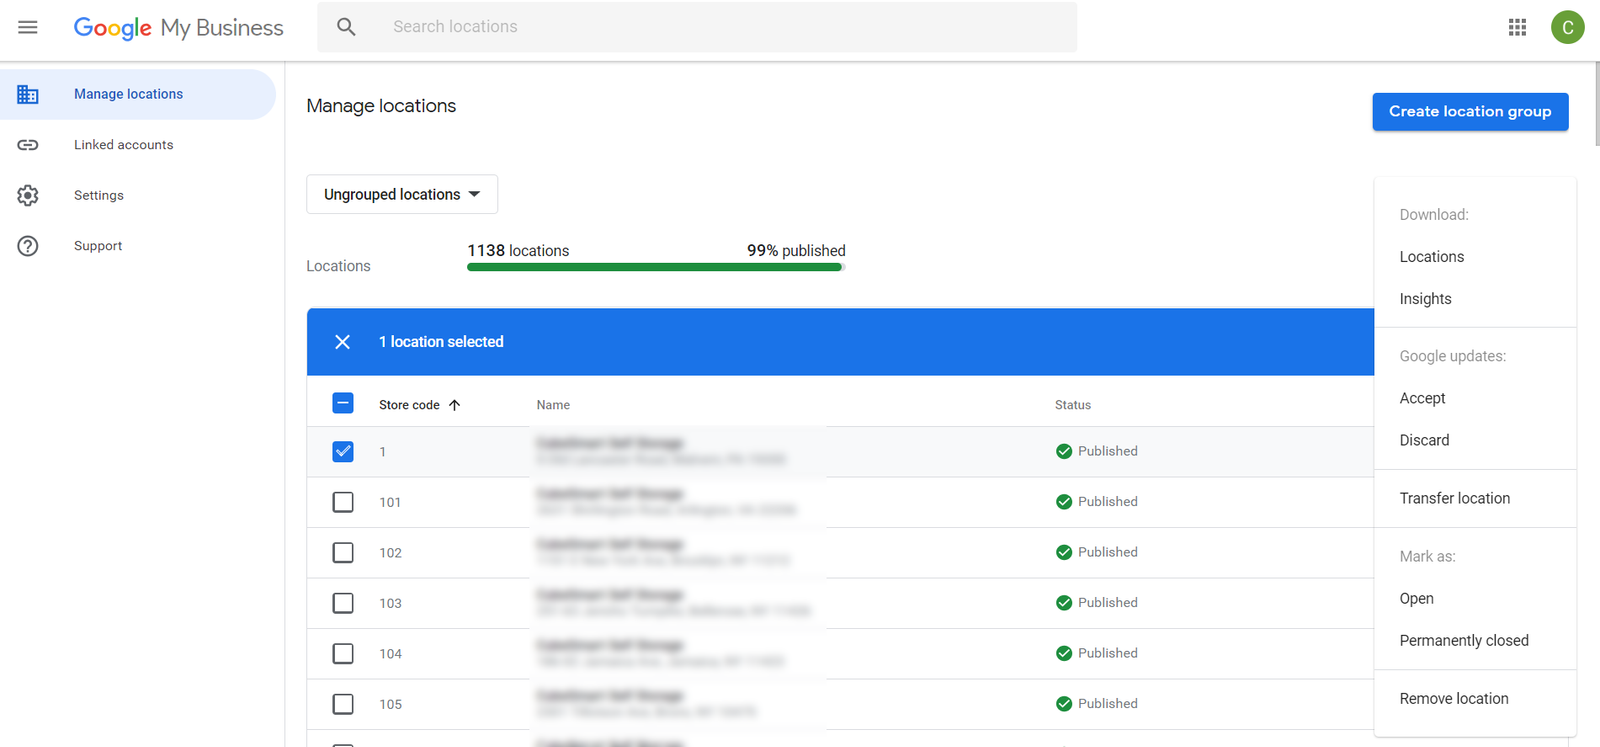Click the search magnifier icon
The width and height of the screenshot is (1600, 747).
(x=346, y=27)
